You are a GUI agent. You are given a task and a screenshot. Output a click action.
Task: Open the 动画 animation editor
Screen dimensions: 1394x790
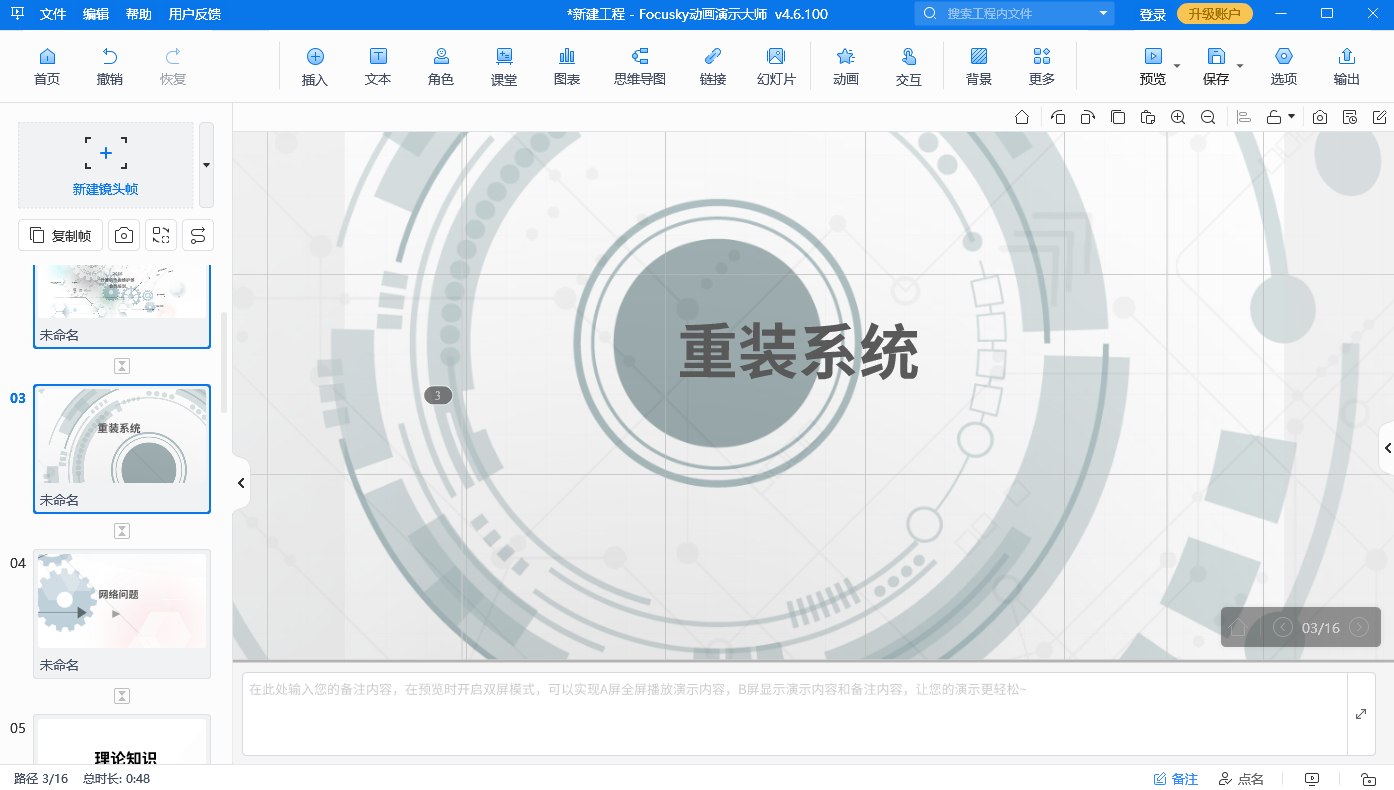(846, 66)
